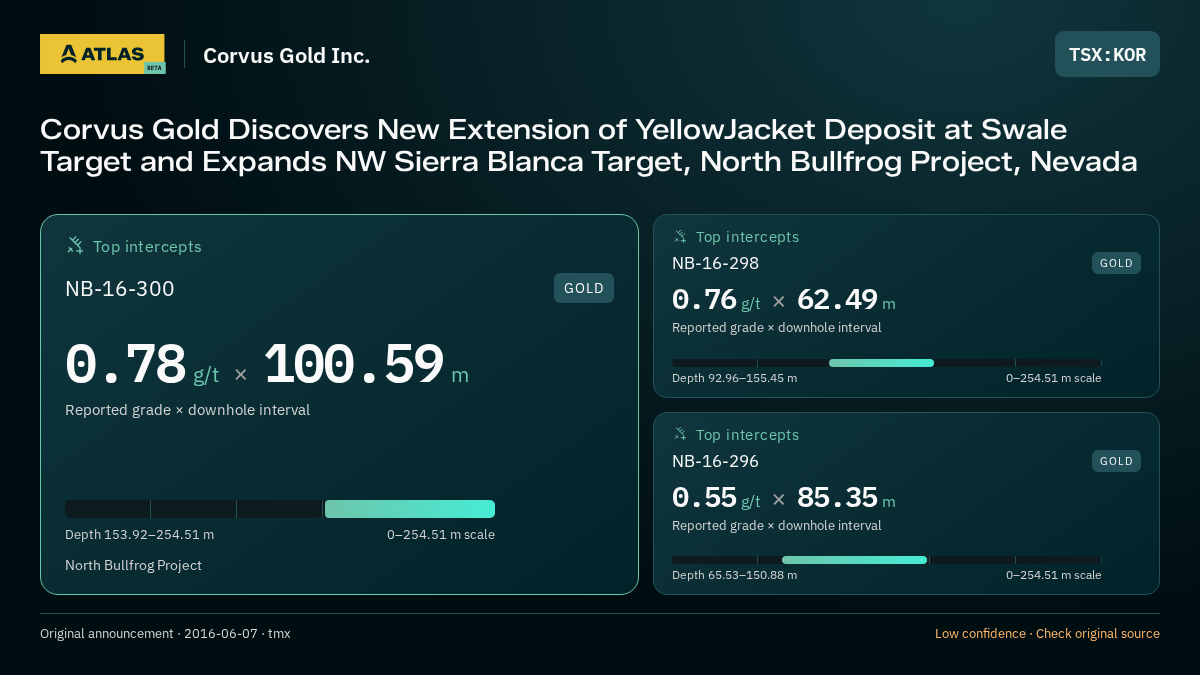Image resolution: width=1200 pixels, height=675 pixels.
Task: Open the Check original source link
Action: (x=1098, y=633)
